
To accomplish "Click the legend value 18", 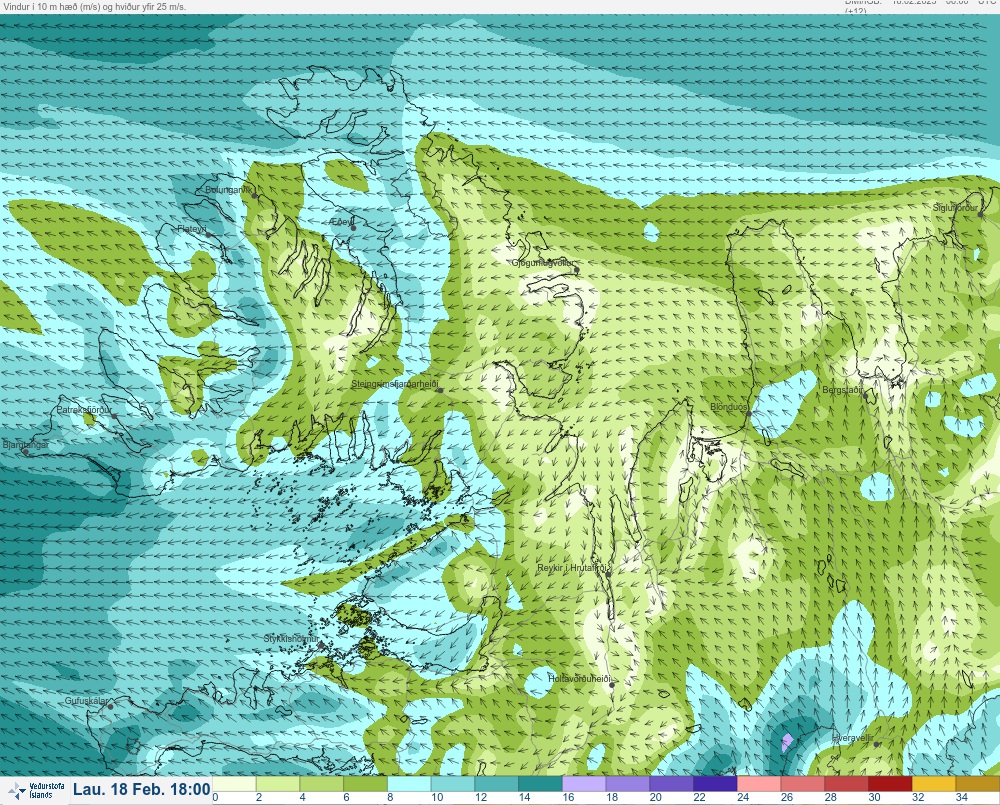I will 612,797.
